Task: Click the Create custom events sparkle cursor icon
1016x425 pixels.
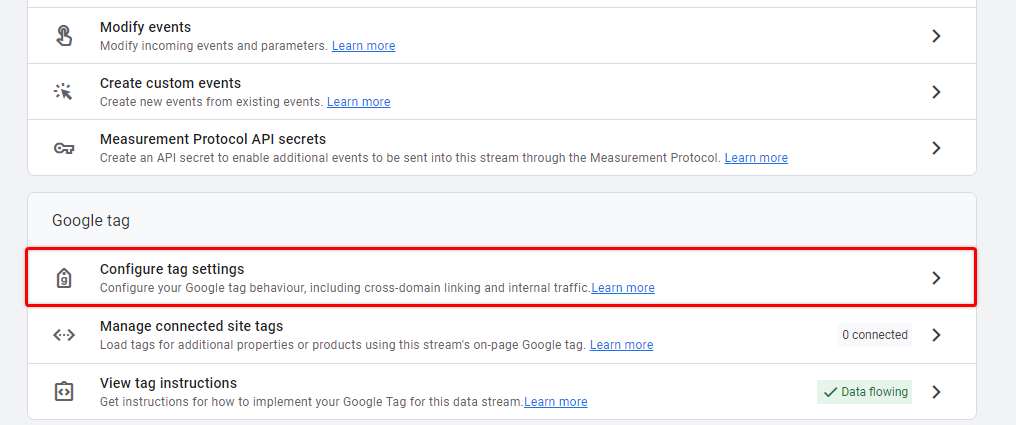Action: 64,91
